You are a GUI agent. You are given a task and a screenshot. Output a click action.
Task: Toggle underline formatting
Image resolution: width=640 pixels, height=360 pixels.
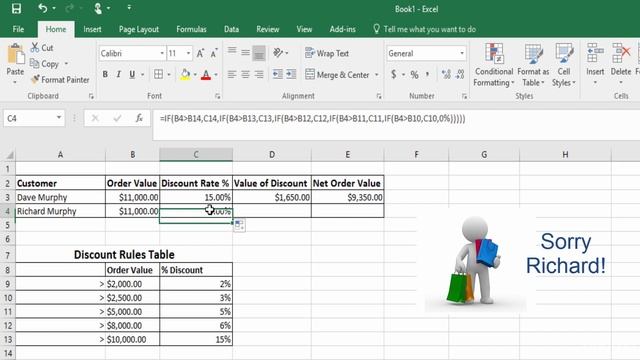(132, 74)
